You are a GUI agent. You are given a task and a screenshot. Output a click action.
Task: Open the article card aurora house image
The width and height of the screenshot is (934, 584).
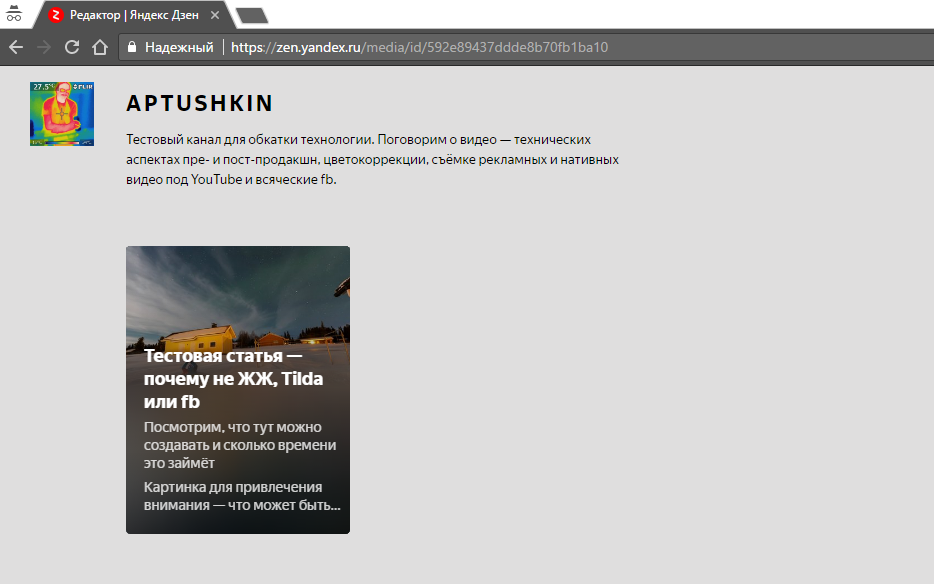click(x=238, y=296)
